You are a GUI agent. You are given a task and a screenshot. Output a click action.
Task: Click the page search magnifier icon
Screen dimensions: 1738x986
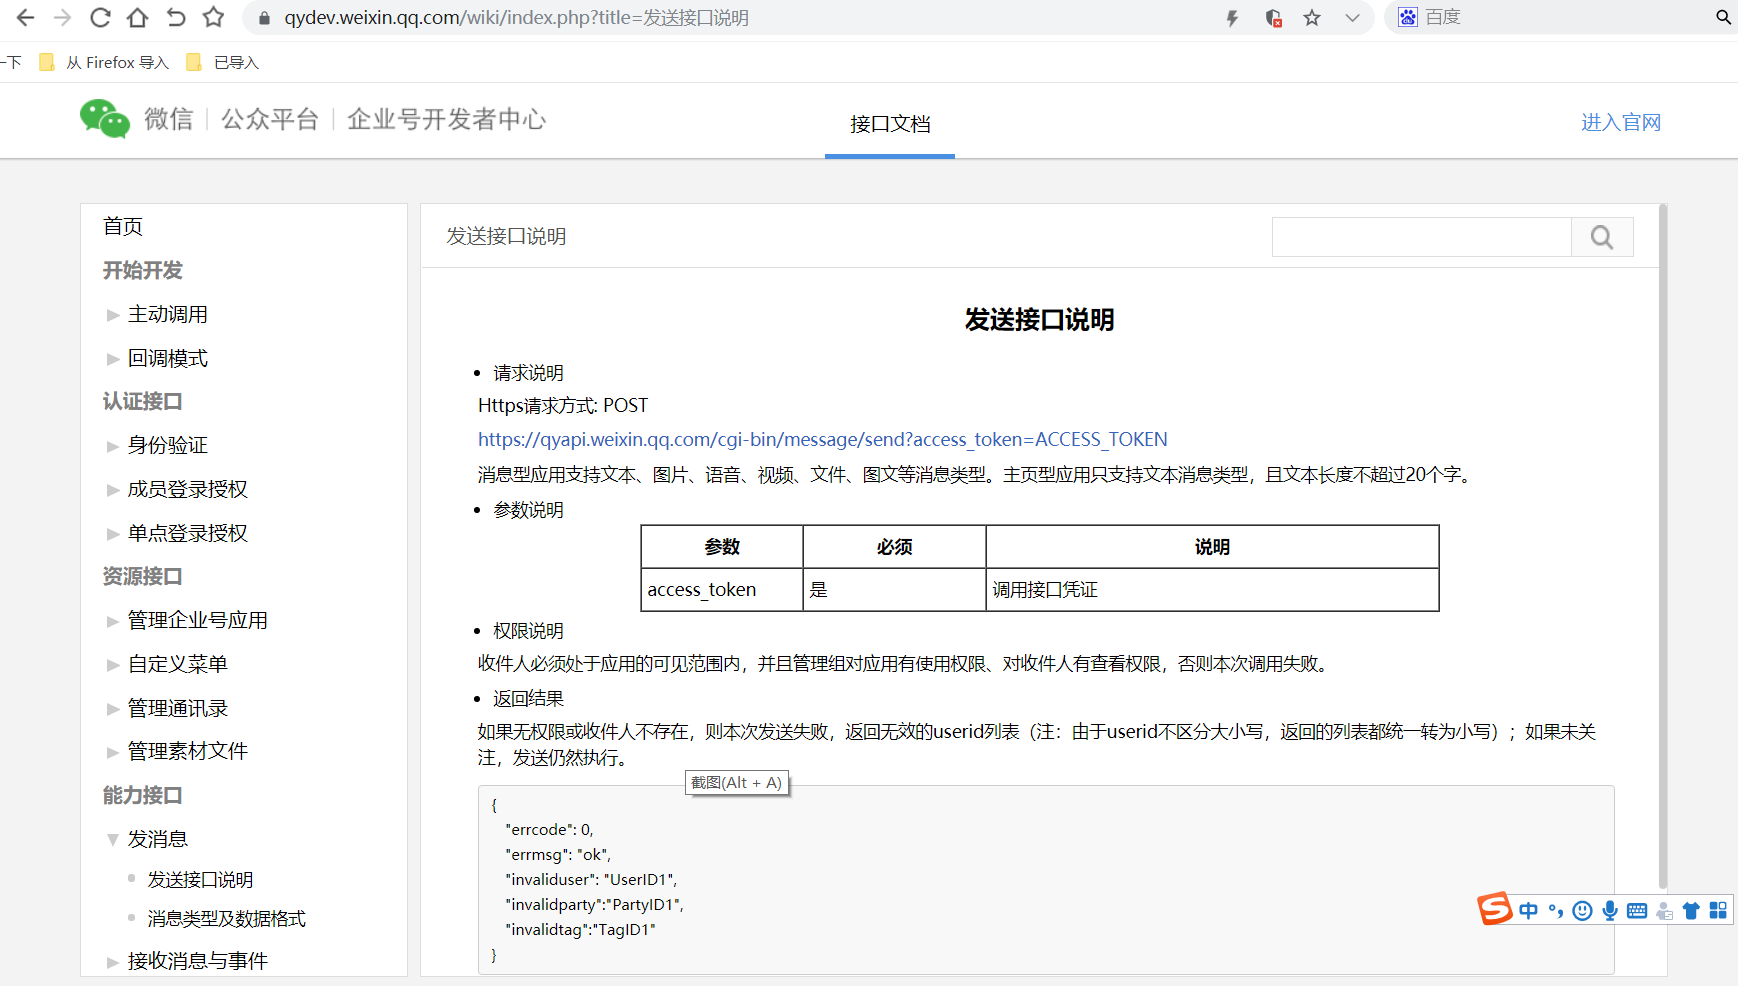pos(1602,237)
